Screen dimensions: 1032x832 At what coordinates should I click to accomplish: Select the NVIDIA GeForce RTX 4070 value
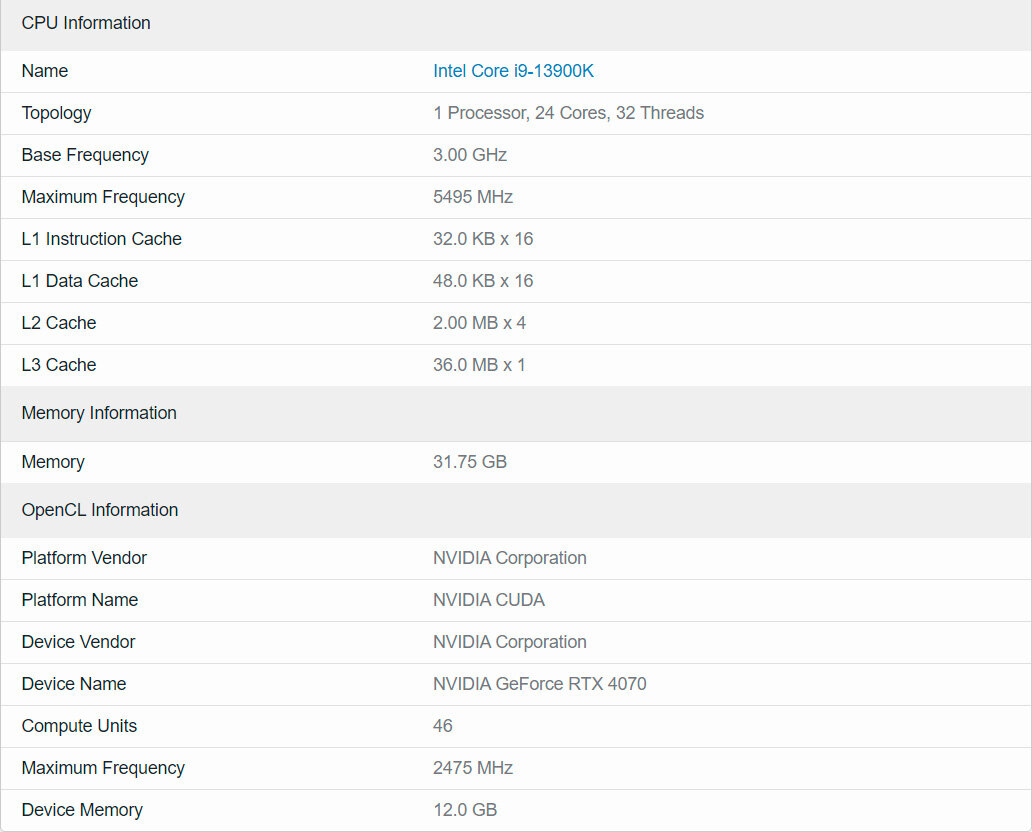540,685
